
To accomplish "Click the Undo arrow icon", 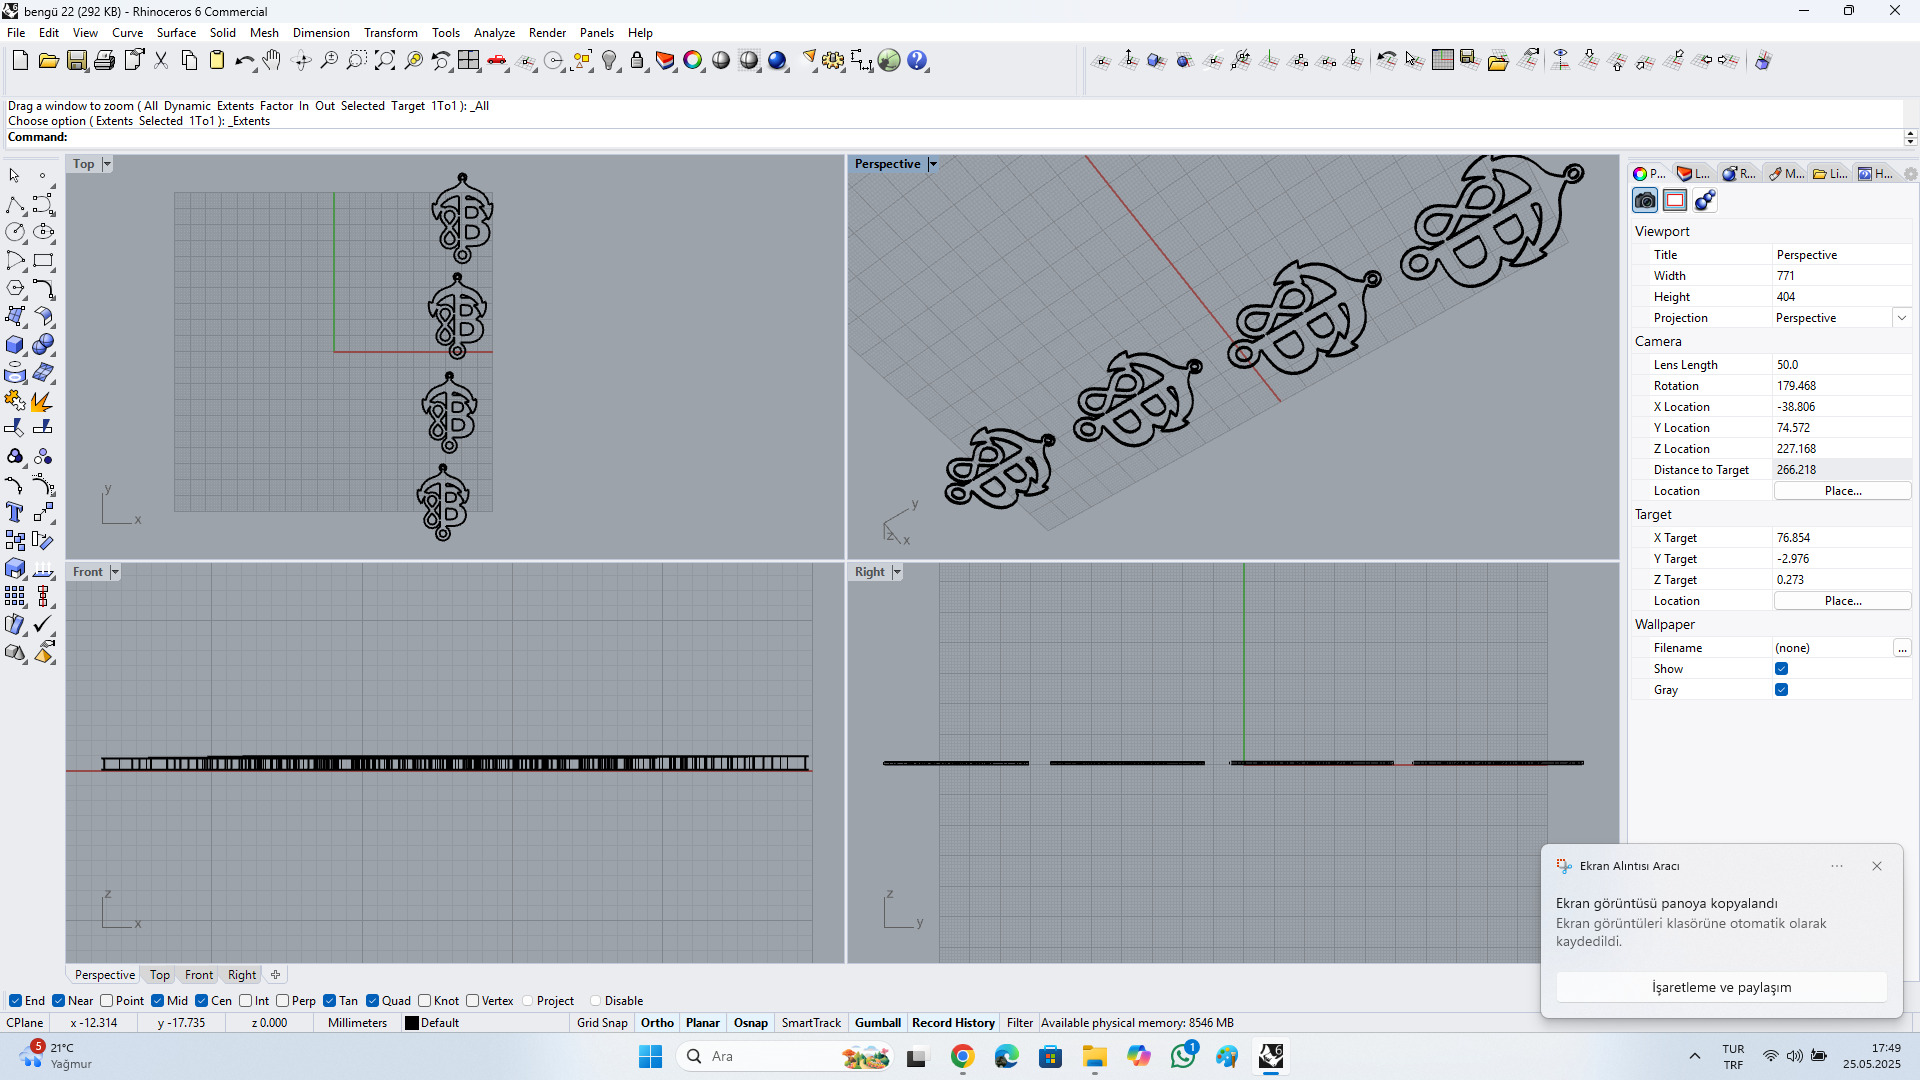I will coord(243,61).
